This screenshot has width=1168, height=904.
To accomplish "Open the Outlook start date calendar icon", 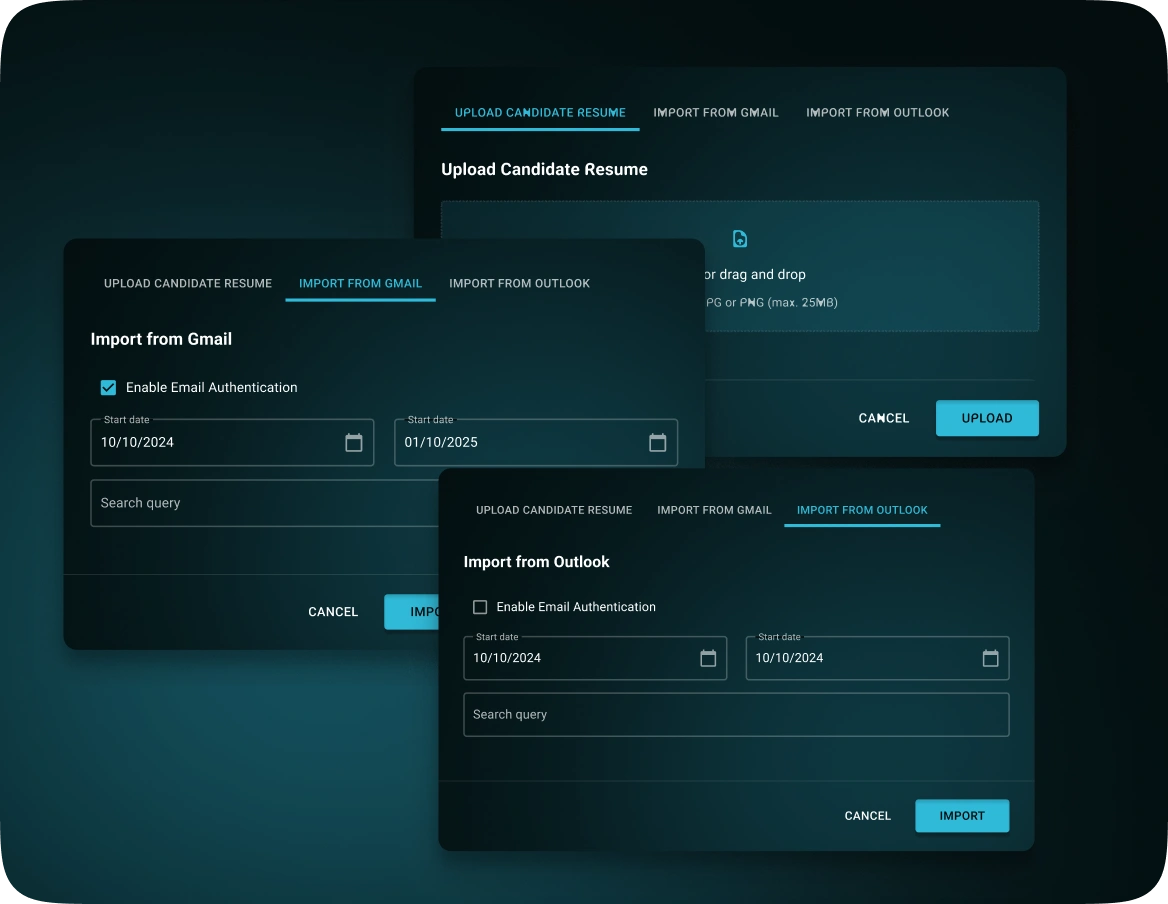I will tap(709, 658).
